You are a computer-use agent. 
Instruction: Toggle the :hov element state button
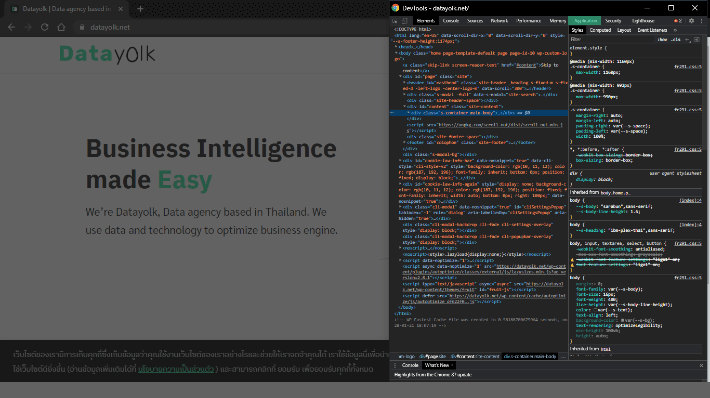(662, 39)
